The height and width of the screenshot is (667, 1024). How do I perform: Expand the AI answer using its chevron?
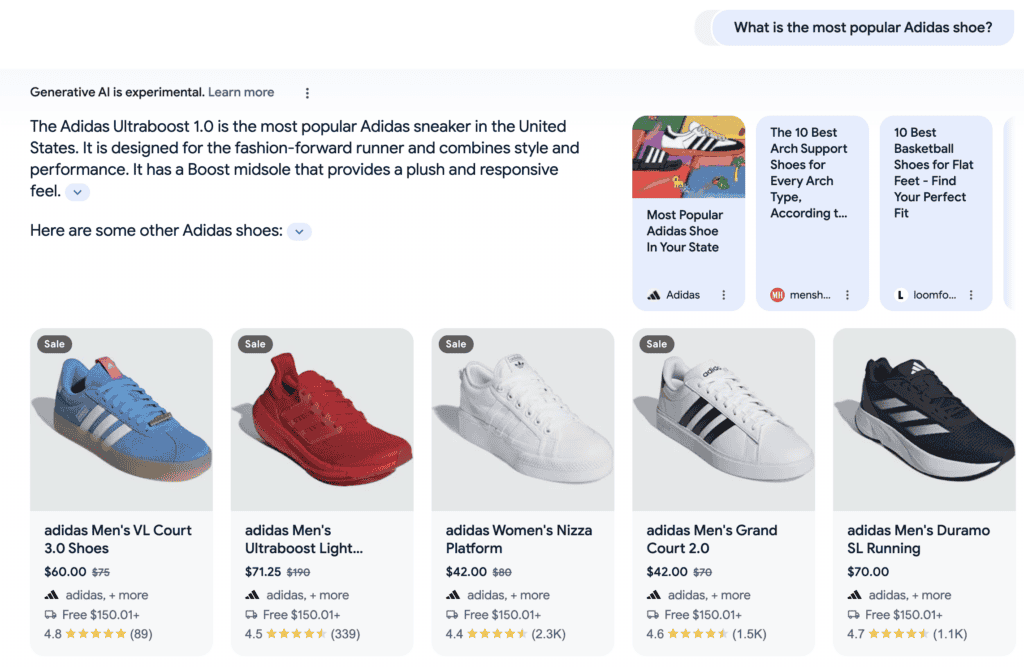coord(77,192)
